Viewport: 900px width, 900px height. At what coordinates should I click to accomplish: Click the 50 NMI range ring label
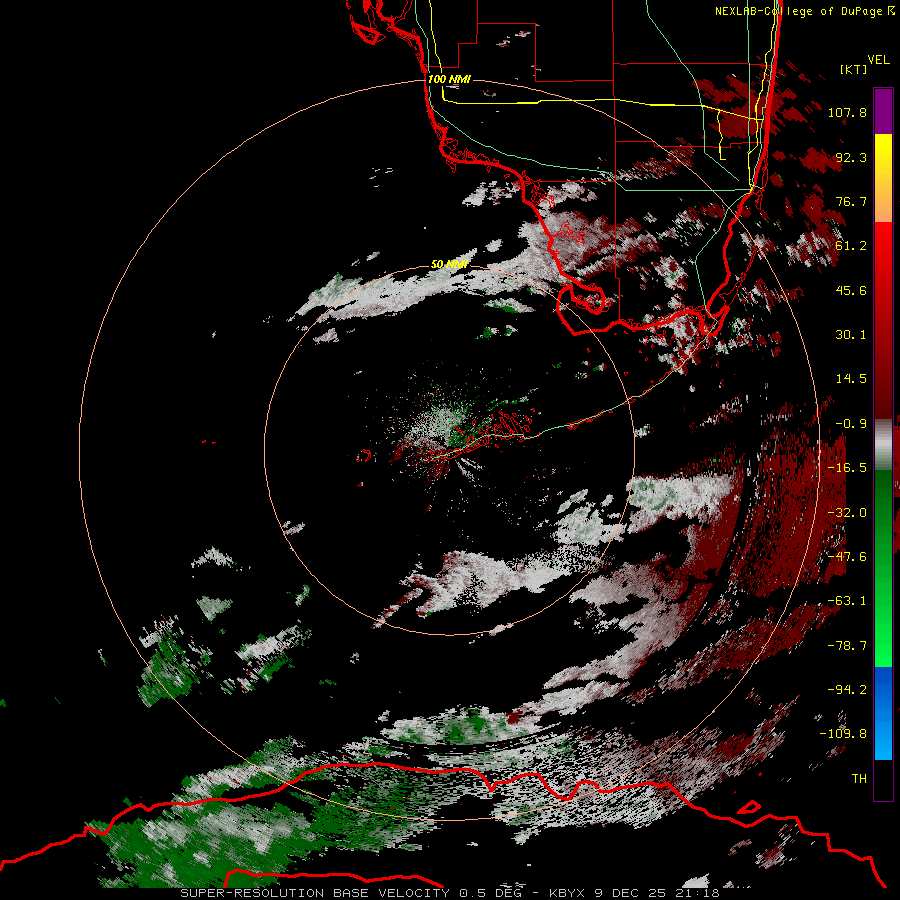click(449, 265)
